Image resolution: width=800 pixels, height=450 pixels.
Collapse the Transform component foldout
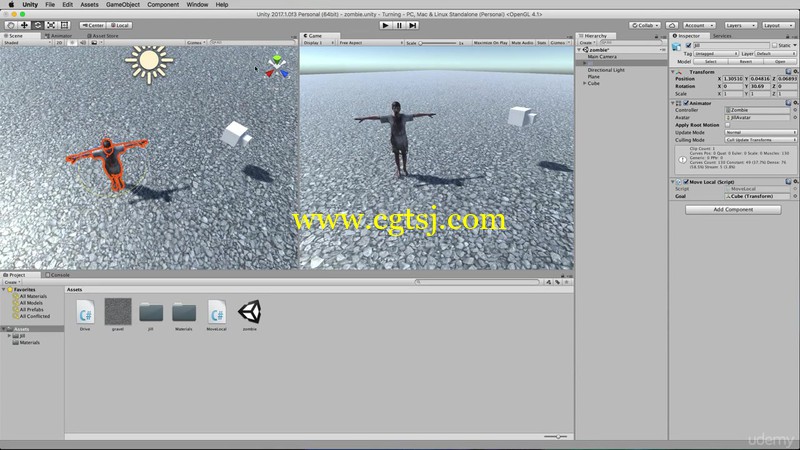click(x=673, y=72)
